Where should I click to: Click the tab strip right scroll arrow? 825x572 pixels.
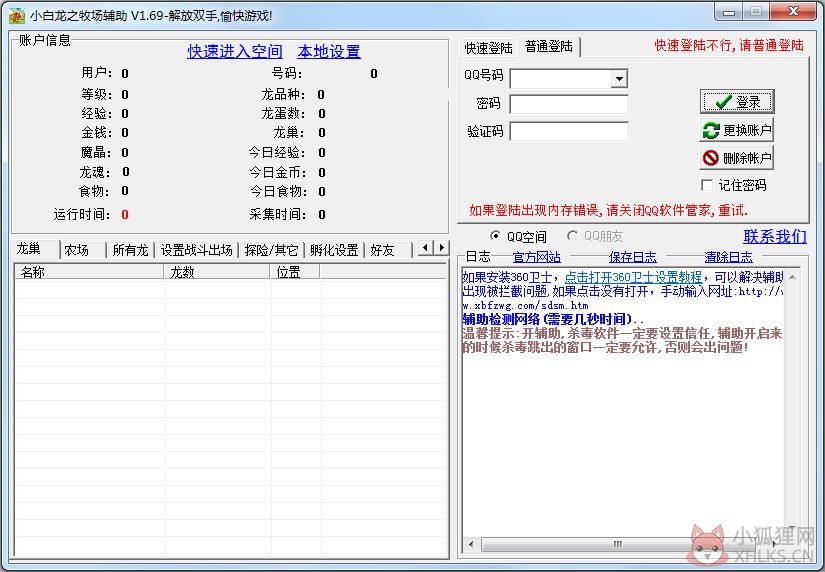tap(441, 247)
